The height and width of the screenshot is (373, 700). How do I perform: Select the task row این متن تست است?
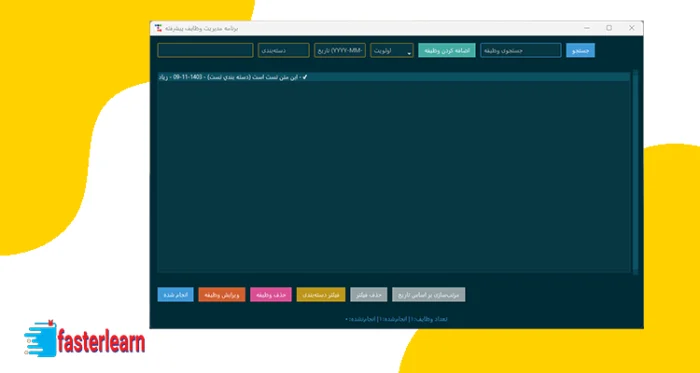point(394,77)
